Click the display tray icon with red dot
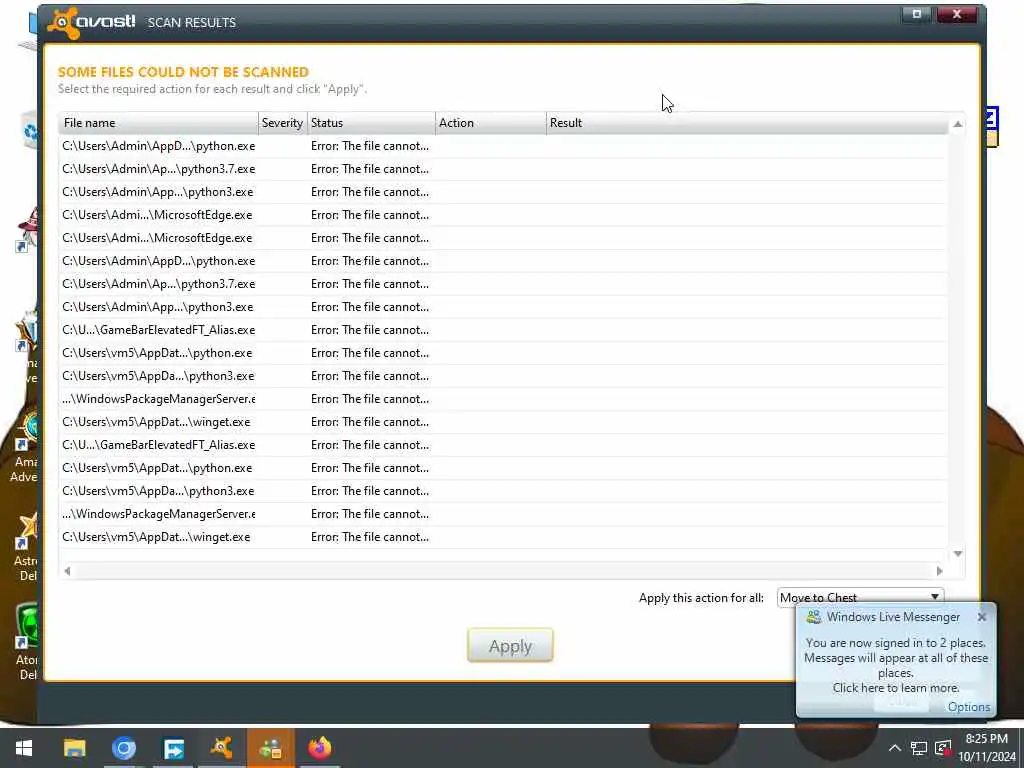This screenshot has height=768, width=1024. (943, 748)
